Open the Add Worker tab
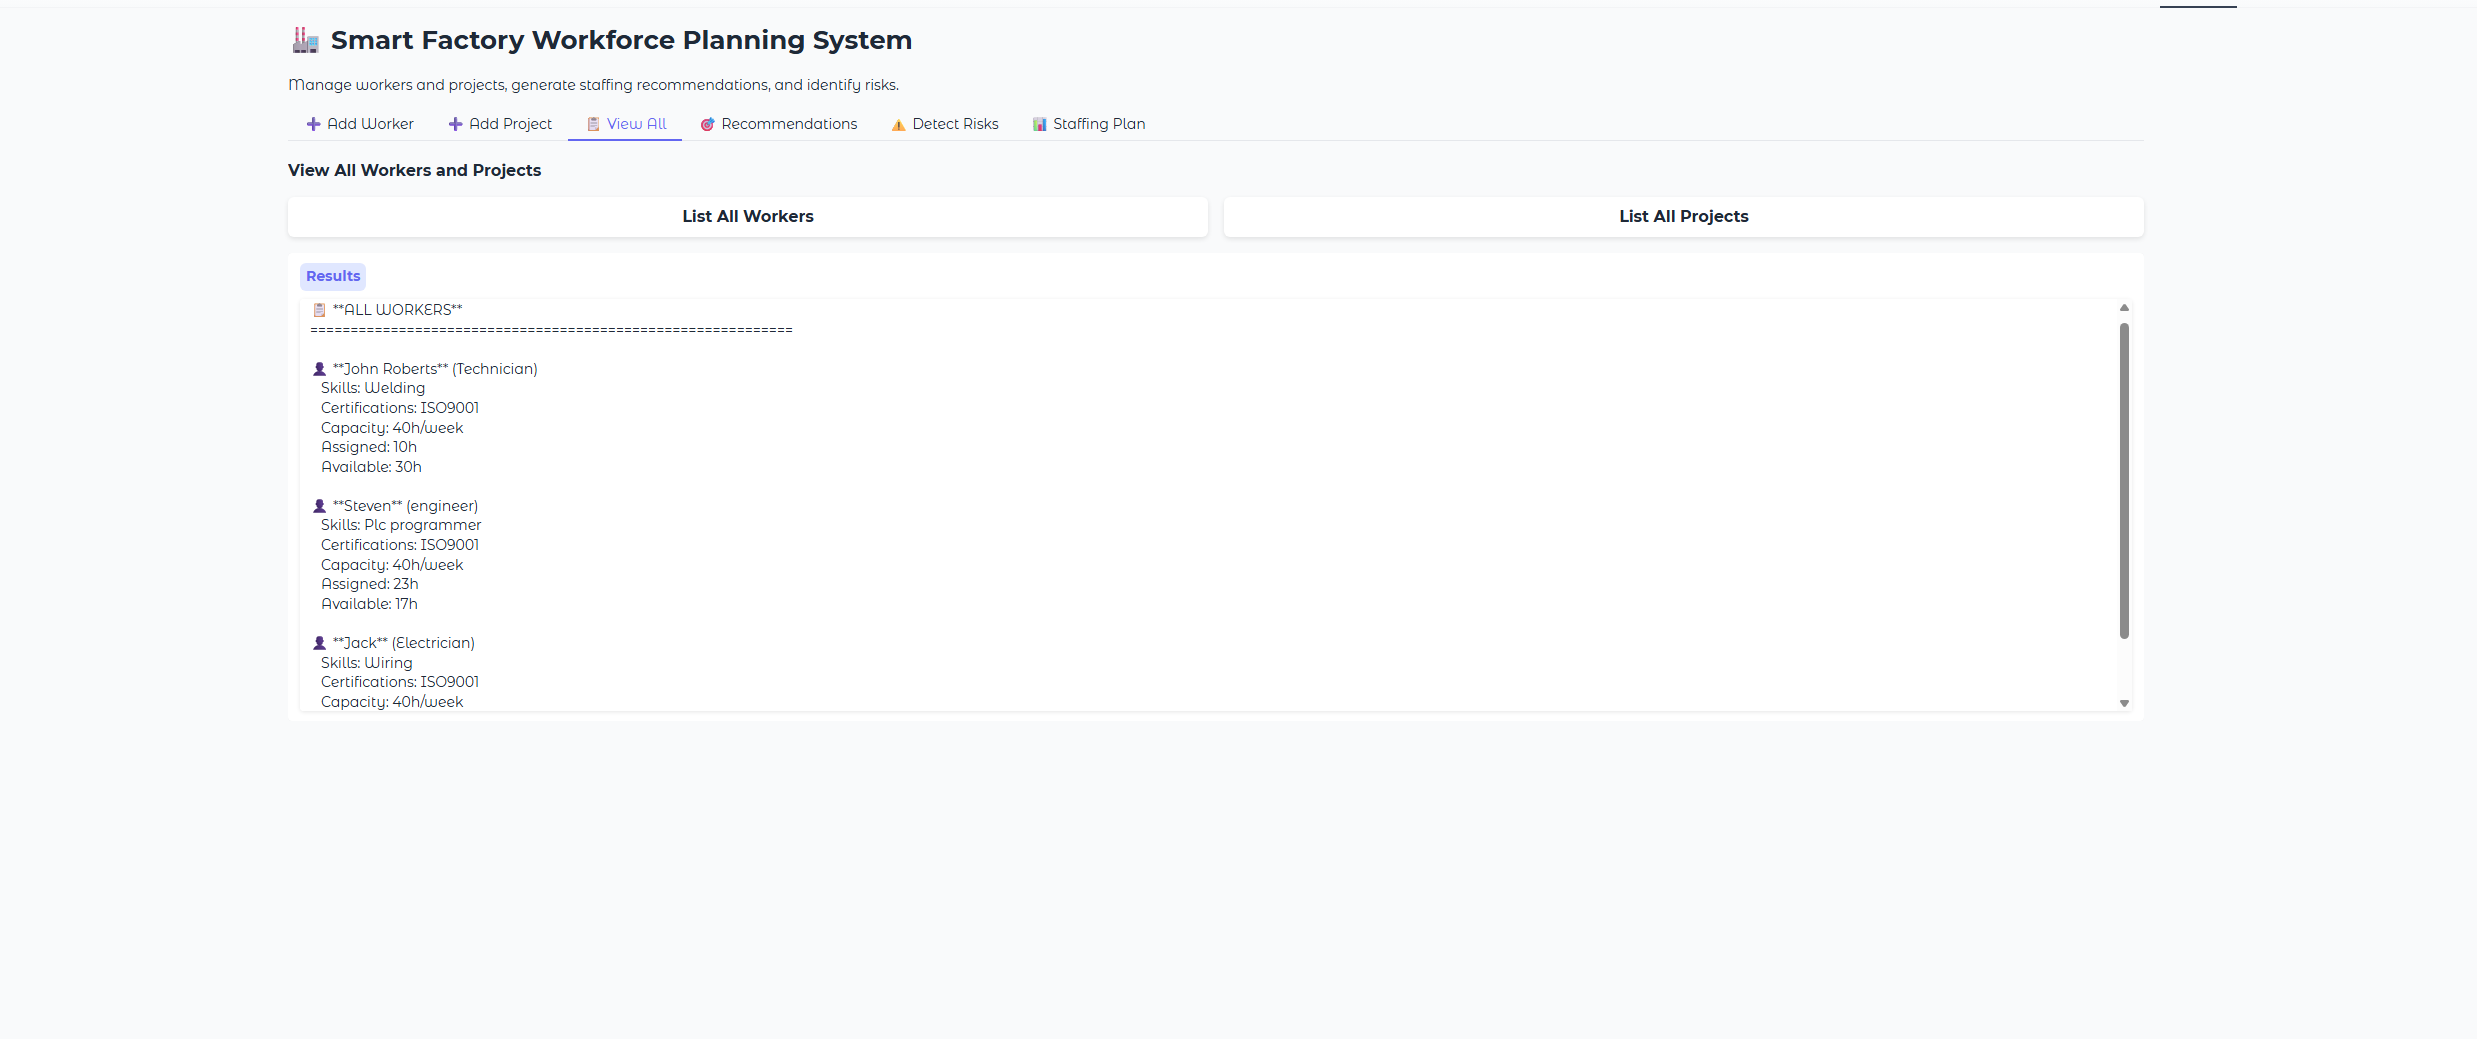The height and width of the screenshot is (1039, 2477). [360, 124]
